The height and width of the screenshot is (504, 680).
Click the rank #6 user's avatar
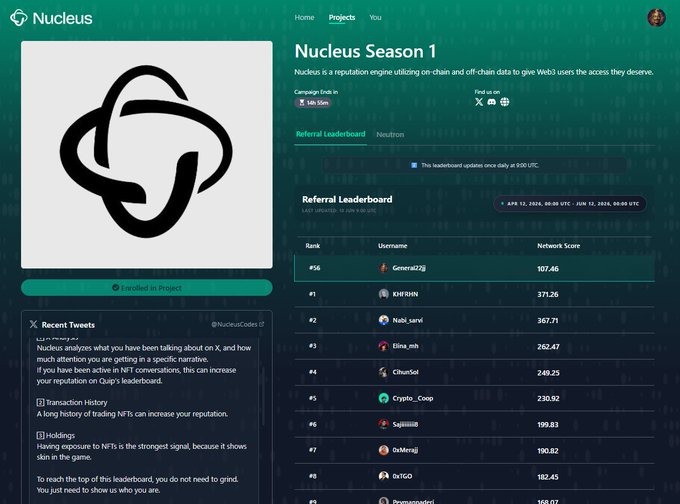(383, 424)
